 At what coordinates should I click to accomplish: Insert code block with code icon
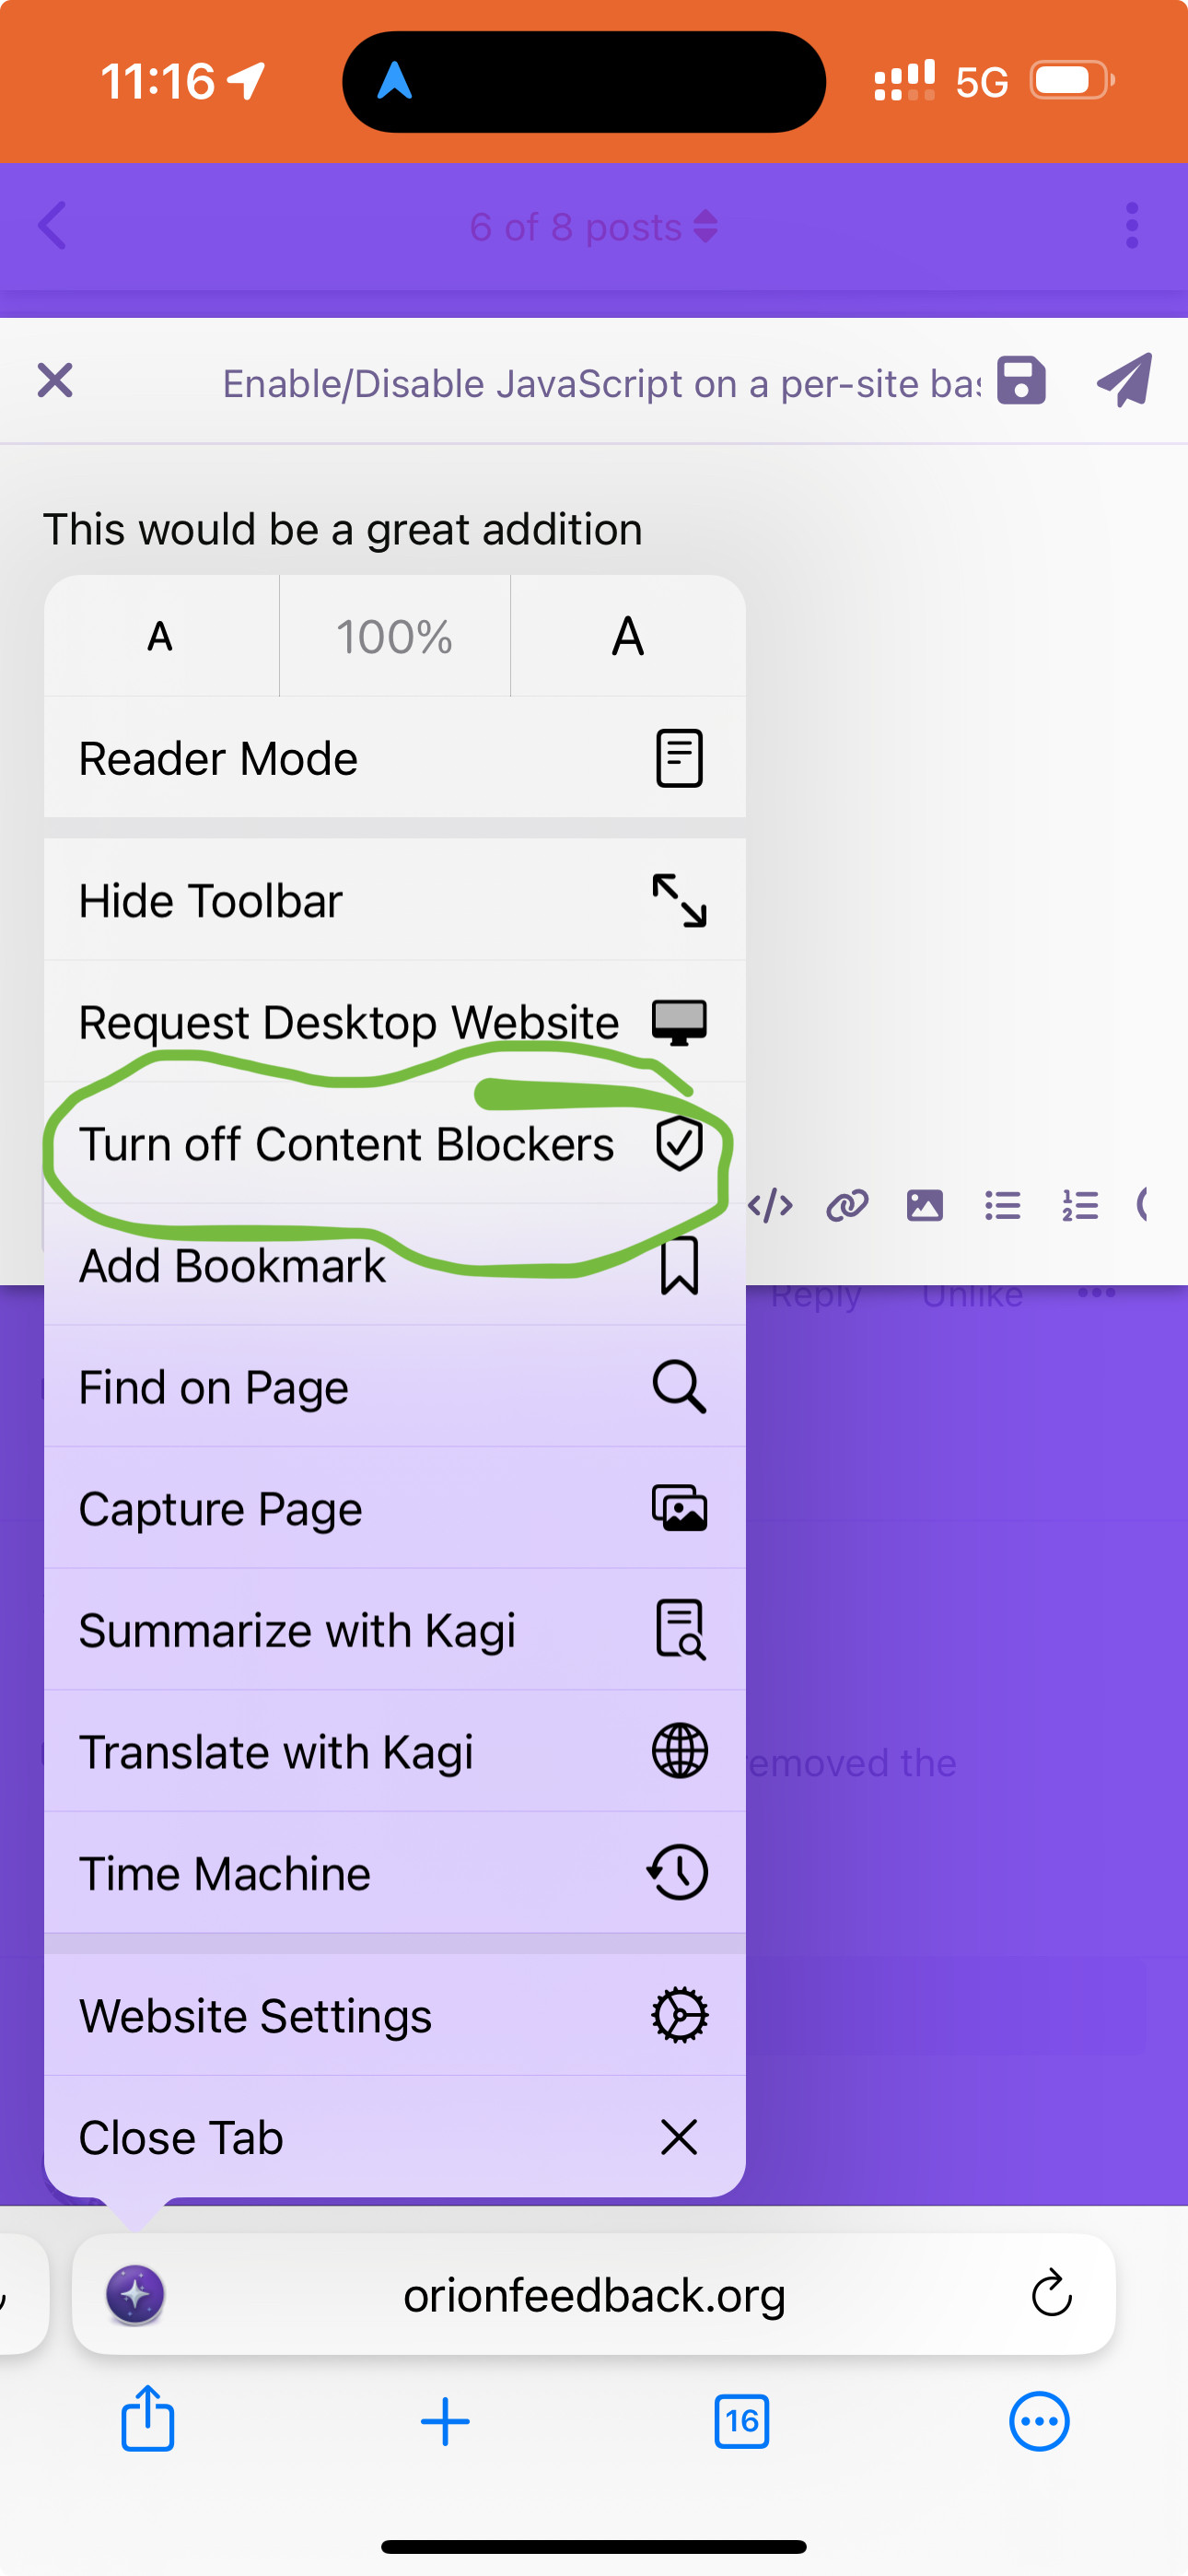(770, 1206)
